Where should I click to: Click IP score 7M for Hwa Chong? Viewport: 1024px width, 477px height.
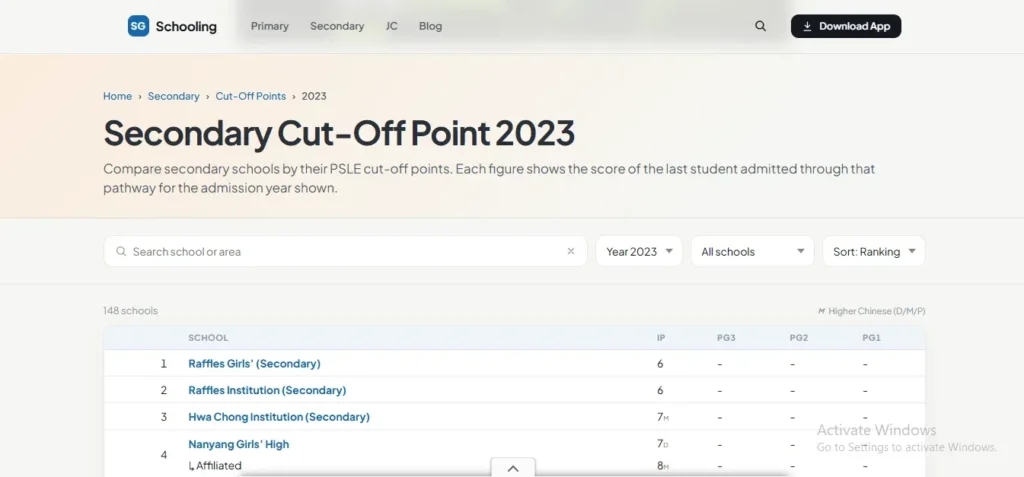(x=663, y=417)
